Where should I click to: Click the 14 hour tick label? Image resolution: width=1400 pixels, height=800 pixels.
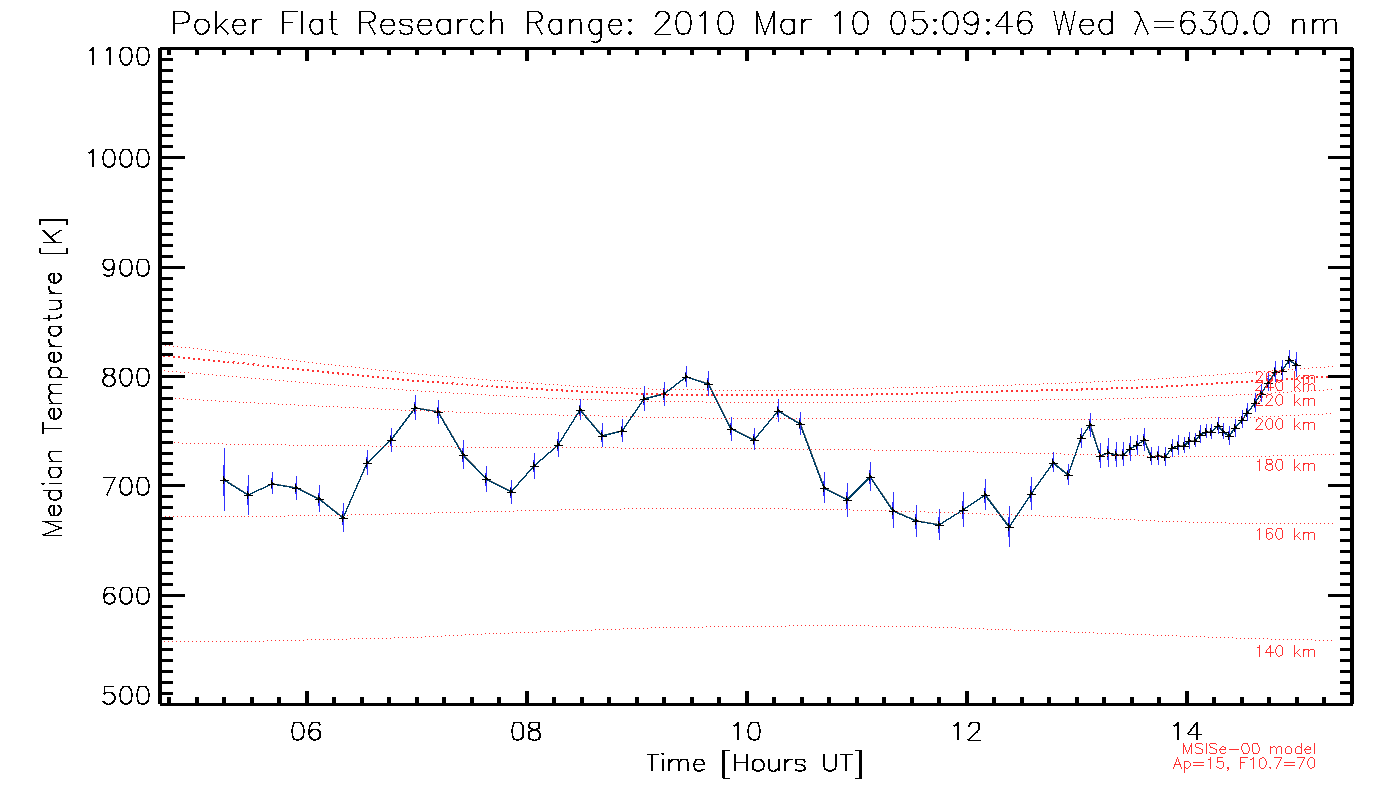pyautogui.click(x=1186, y=729)
